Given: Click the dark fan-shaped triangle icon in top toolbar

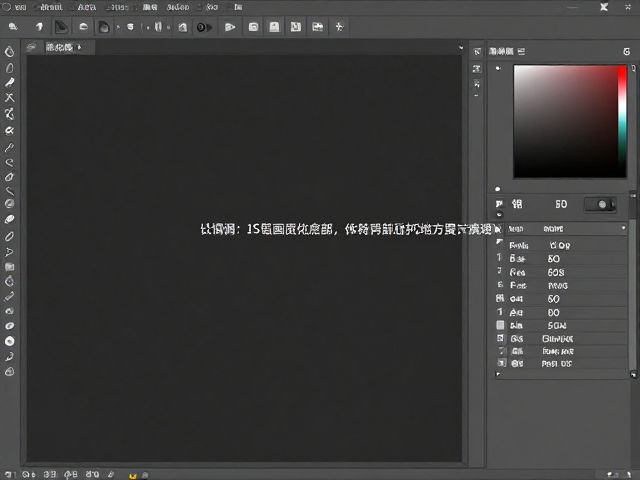Looking at the screenshot, I should click(x=61, y=27).
